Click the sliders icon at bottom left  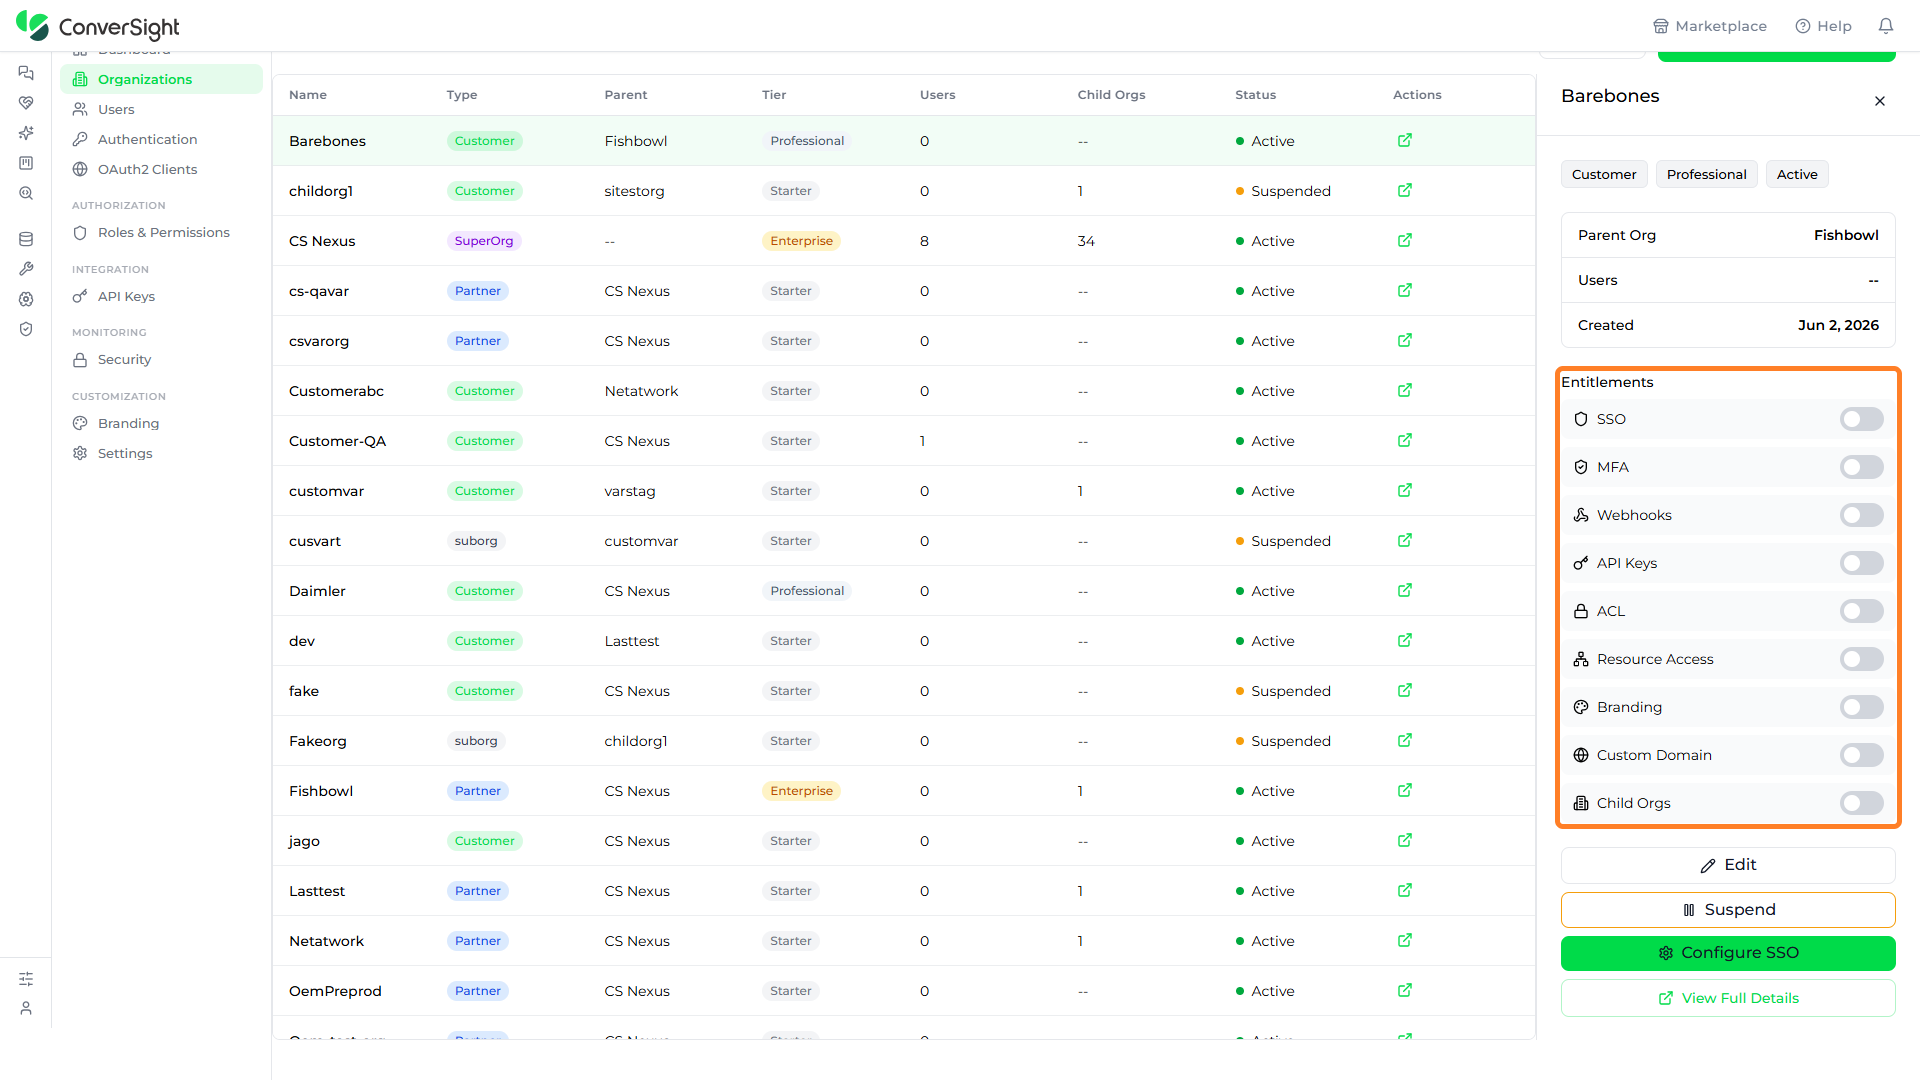pos(26,979)
